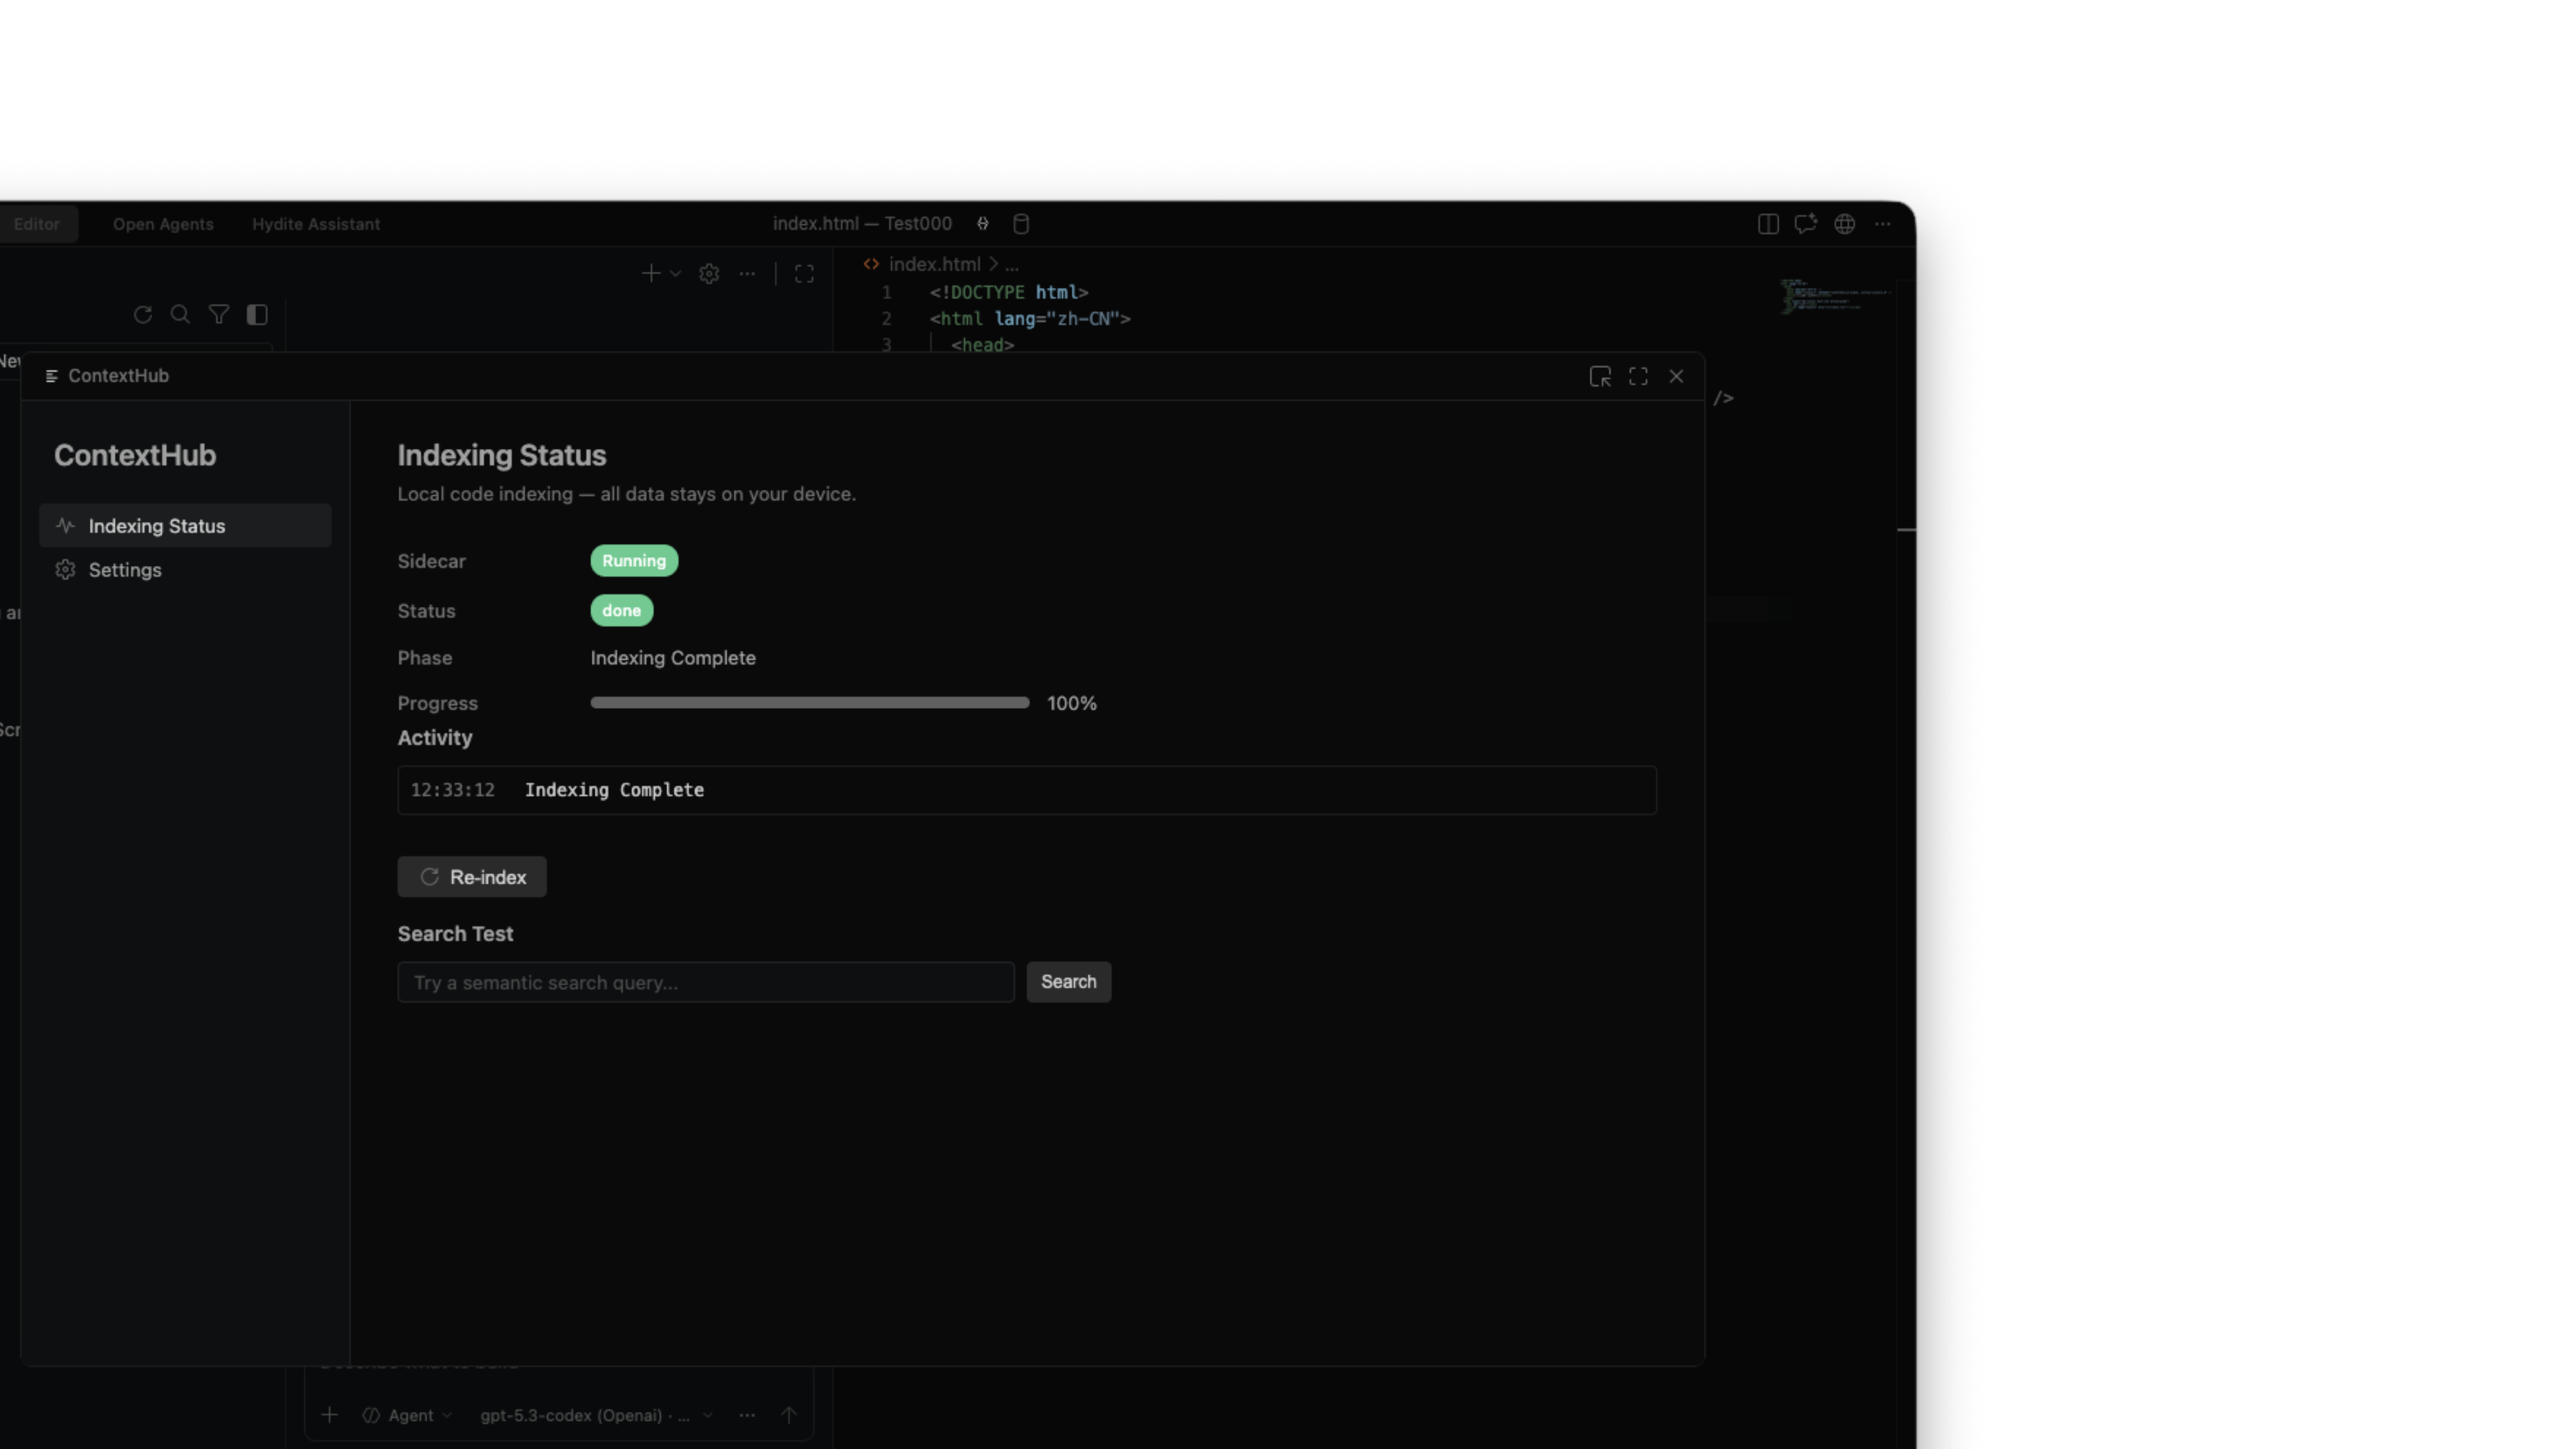
Task: Maximize the ContextHub panel to fullscreen
Action: point(1638,376)
